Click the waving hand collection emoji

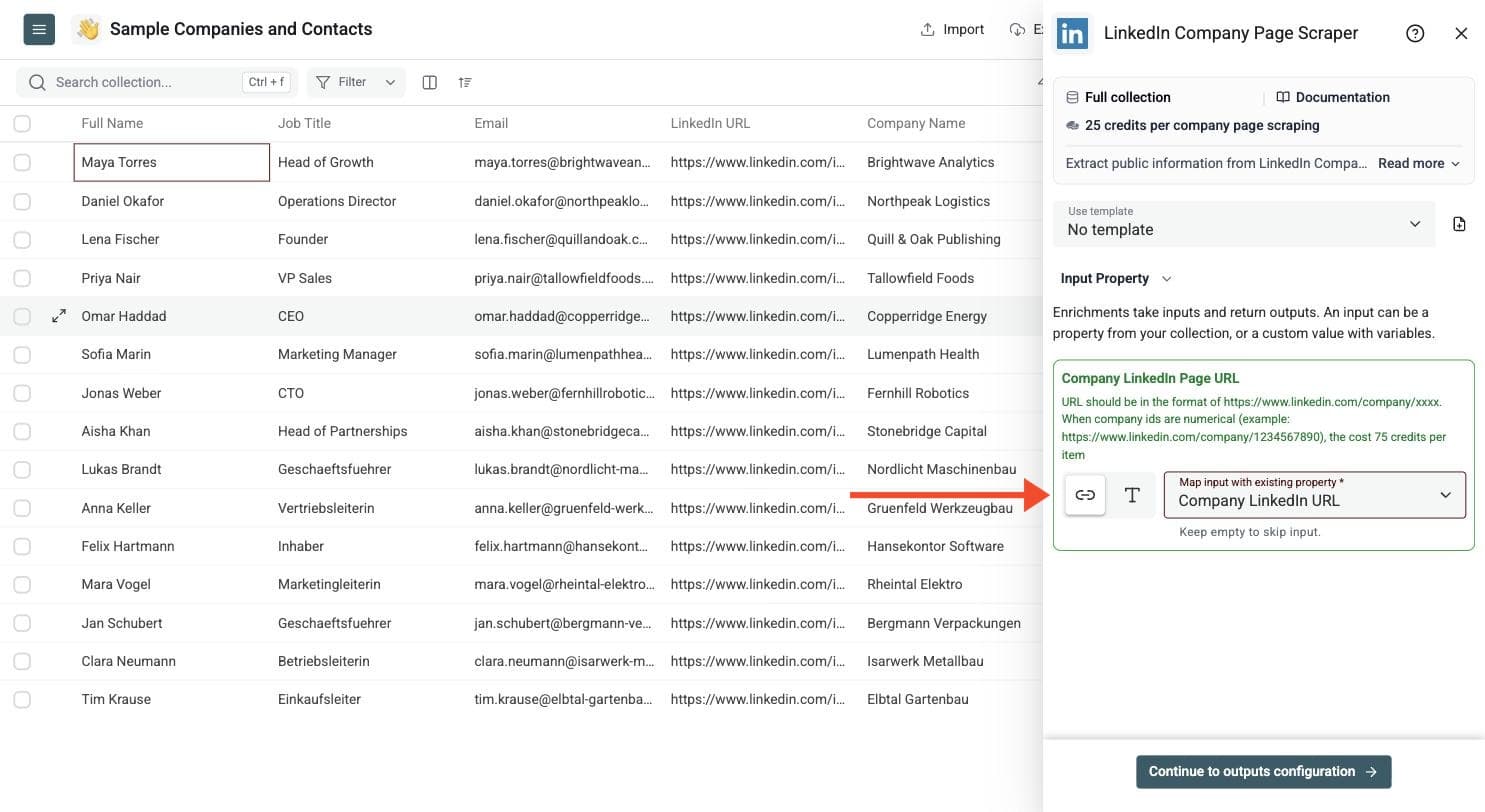(88, 29)
